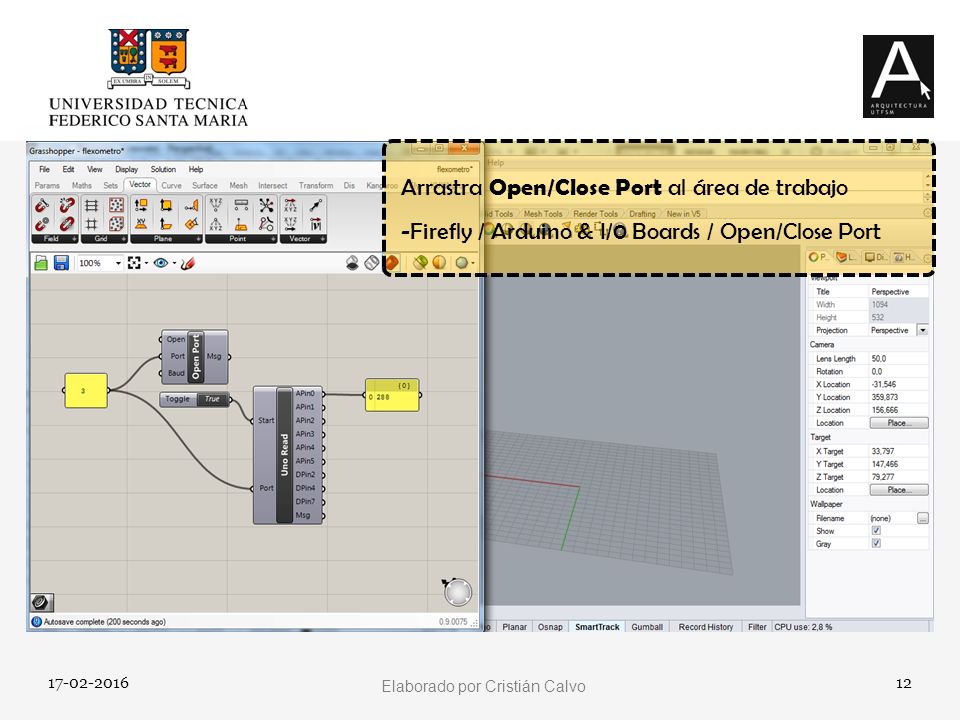Open a file using the green folder icon

click(x=41, y=263)
